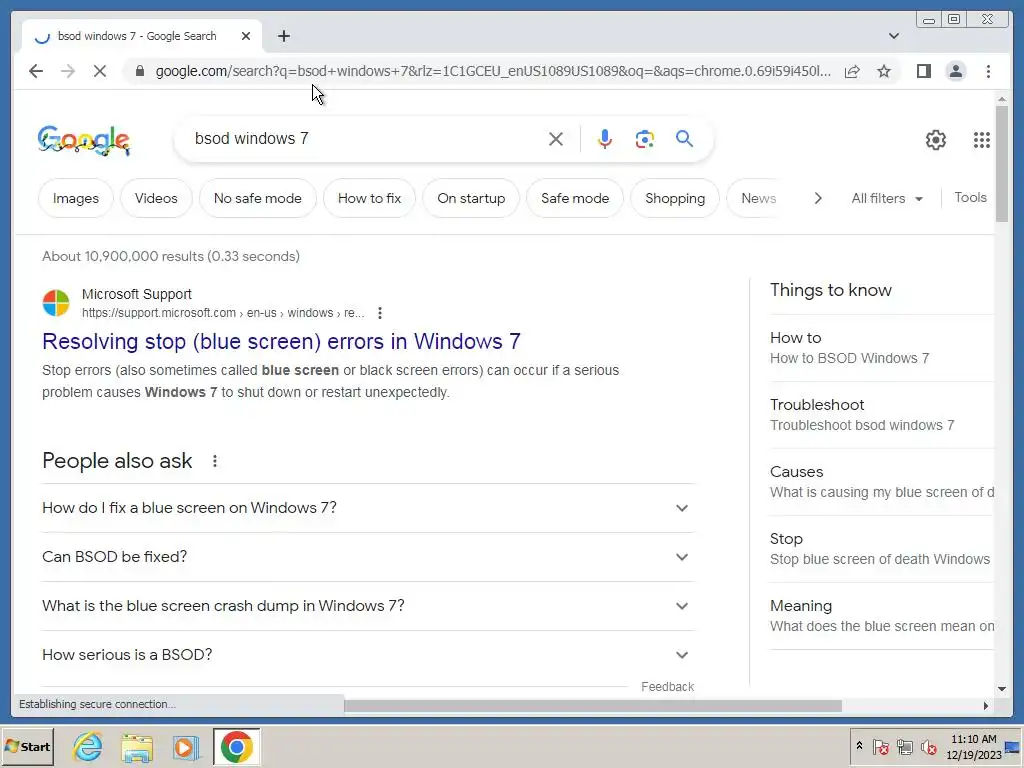
Task: Open the 'People also ask' three-dot menu
Action: pos(215,461)
